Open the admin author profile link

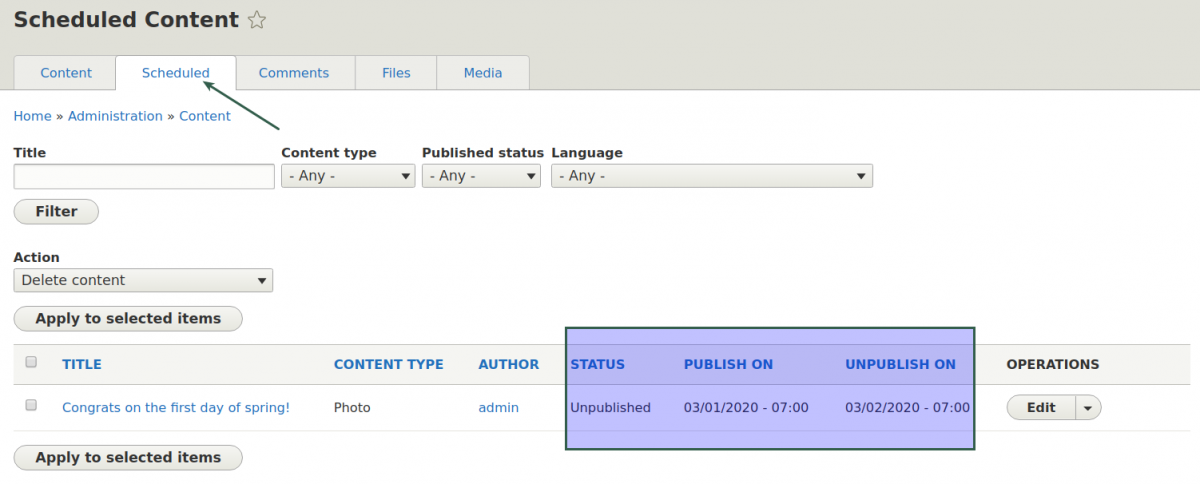click(x=498, y=407)
